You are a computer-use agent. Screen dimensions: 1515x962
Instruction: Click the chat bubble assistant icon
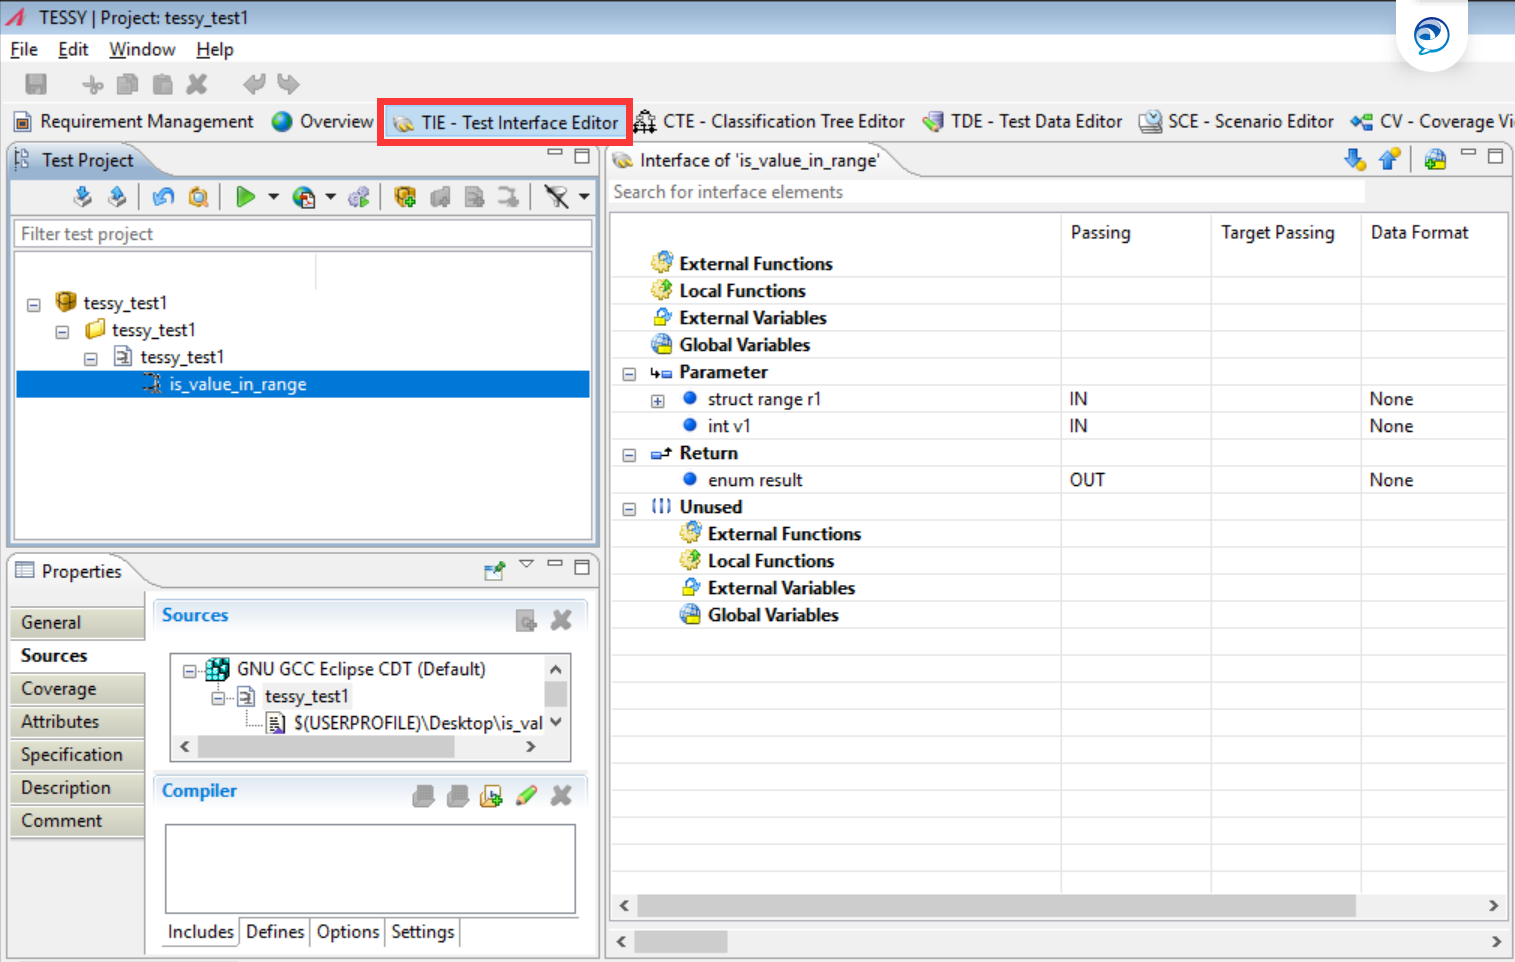coord(1431,36)
